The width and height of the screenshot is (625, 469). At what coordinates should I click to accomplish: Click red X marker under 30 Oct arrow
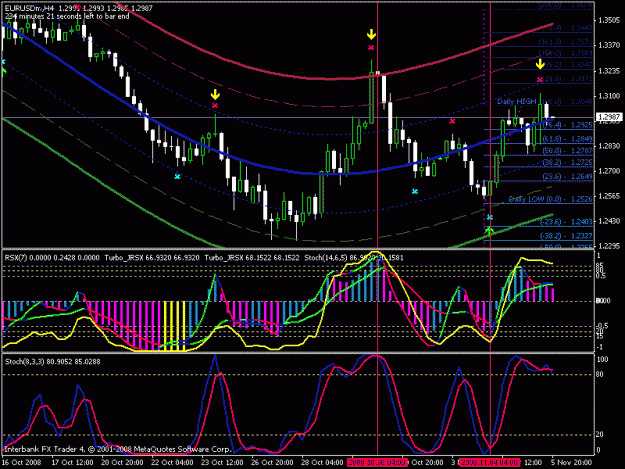click(371, 48)
